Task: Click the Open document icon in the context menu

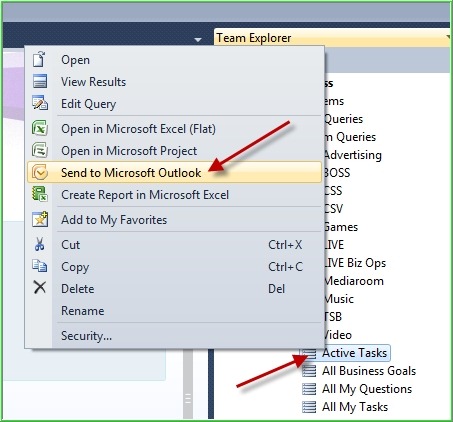Action: (39, 59)
